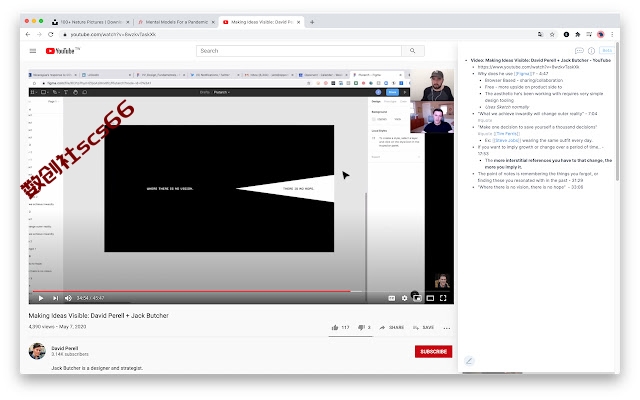640x400 pixels.
Task: Open a new browser tab
Action: pyautogui.click(x=312, y=22)
